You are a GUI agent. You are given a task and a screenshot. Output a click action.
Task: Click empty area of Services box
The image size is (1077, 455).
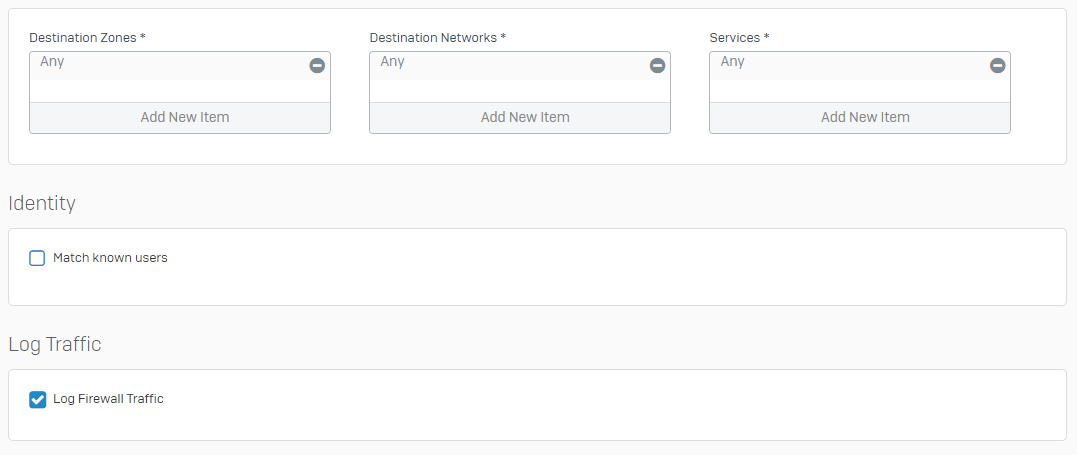tap(860, 91)
